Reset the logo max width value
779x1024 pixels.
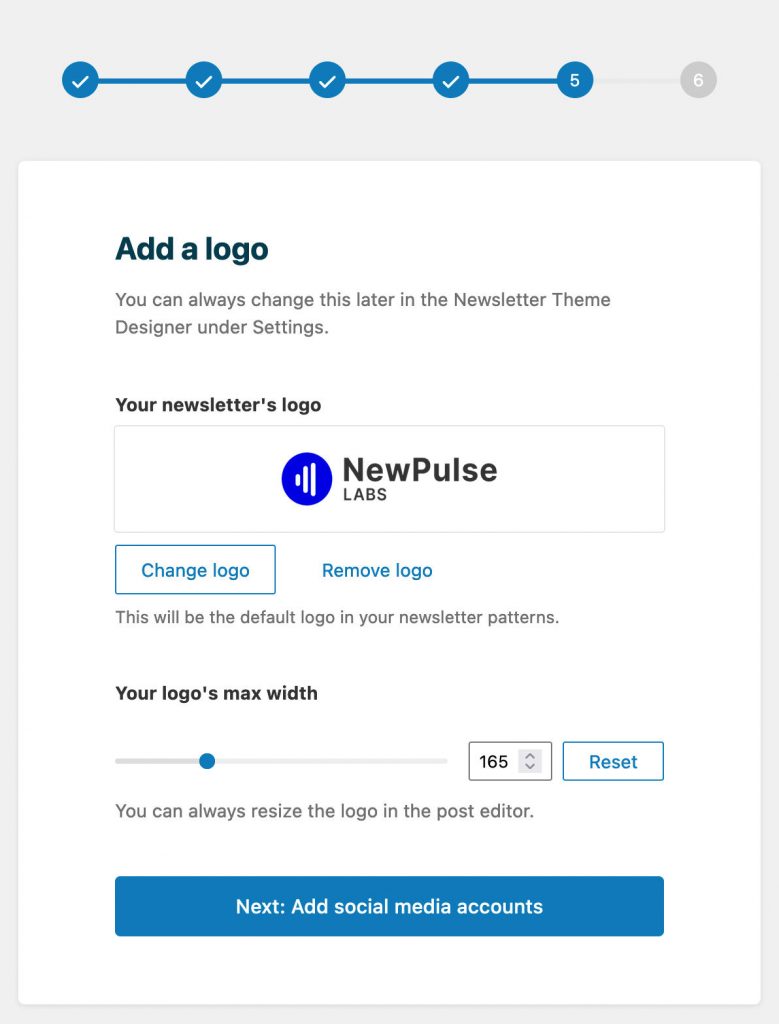[x=613, y=761]
